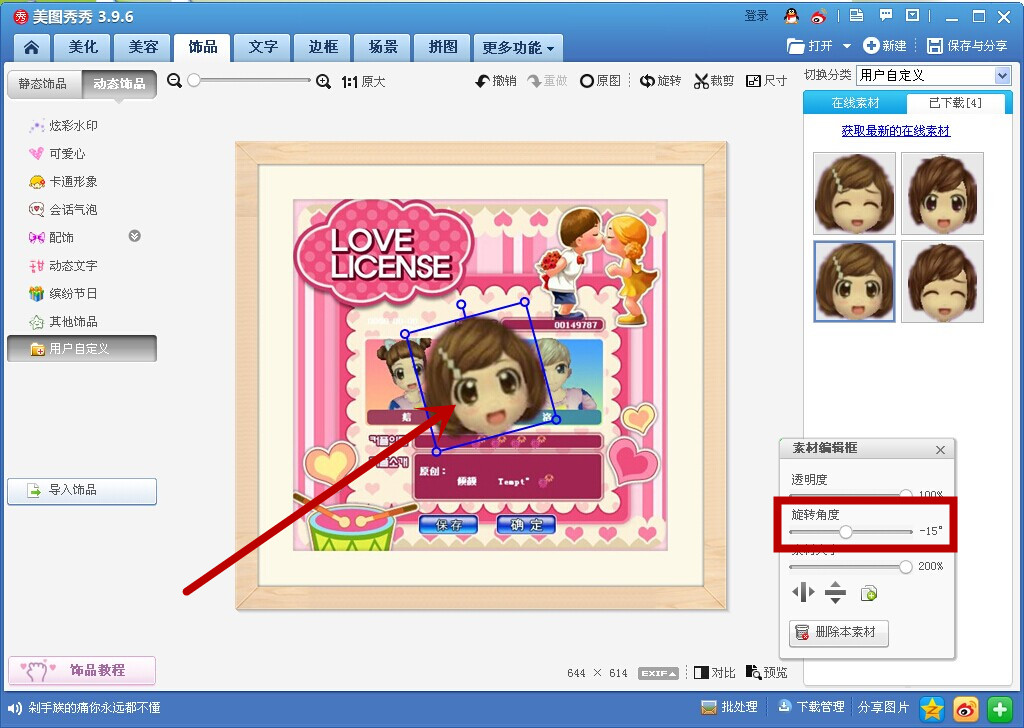
Task: Click the 透明度 slider handle
Action: pyautogui.click(x=906, y=496)
